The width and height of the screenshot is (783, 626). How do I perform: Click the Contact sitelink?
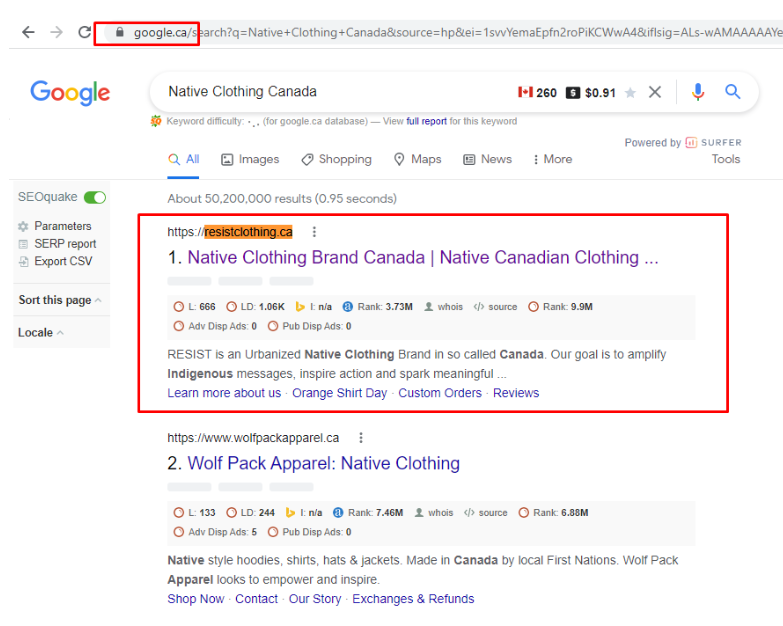(257, 599)
